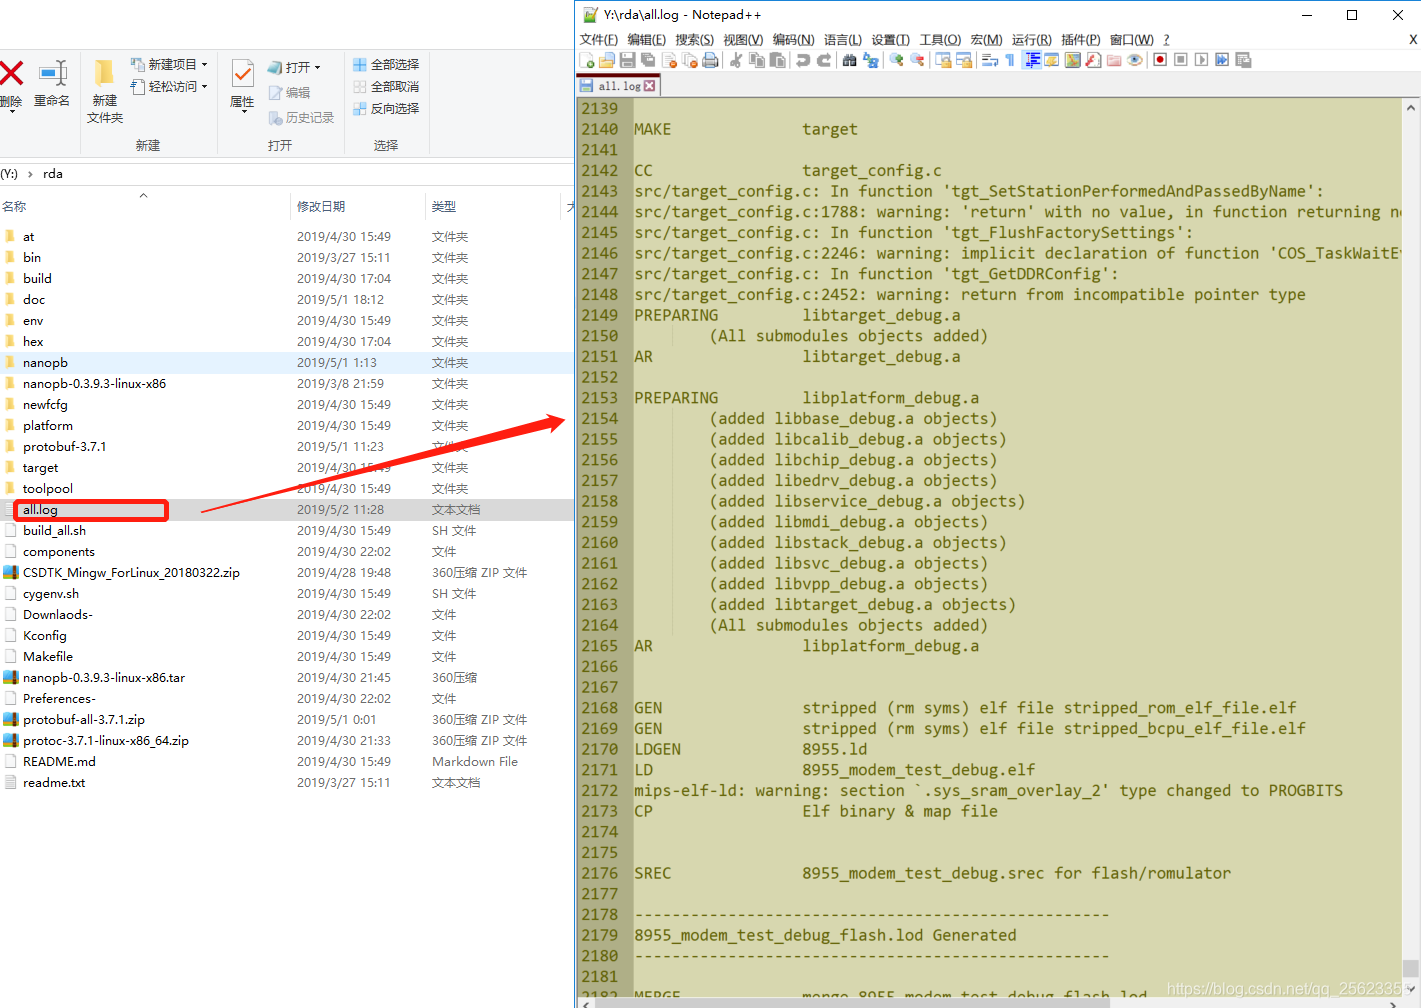Click the Notepad++ vertical scrollbar thumb
The image size is (1421, 1008).
pos(1410,968)
